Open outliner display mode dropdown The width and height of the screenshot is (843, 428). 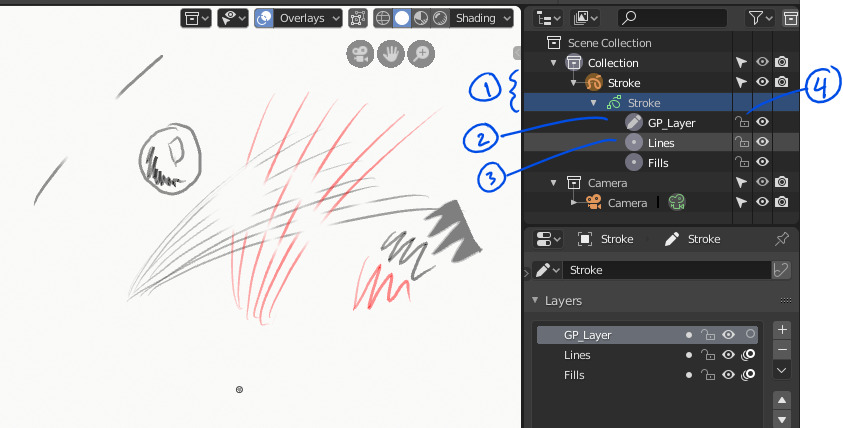[x=548, y=18]
